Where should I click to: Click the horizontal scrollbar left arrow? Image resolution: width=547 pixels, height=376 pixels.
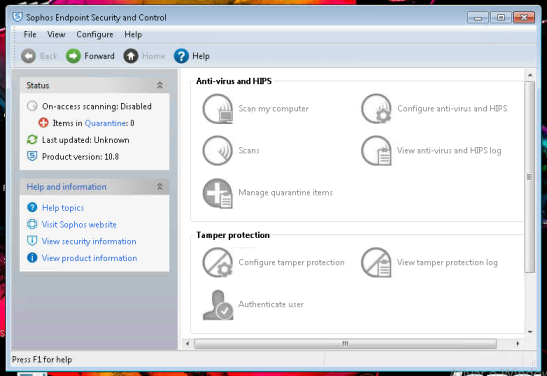point(188,344)
